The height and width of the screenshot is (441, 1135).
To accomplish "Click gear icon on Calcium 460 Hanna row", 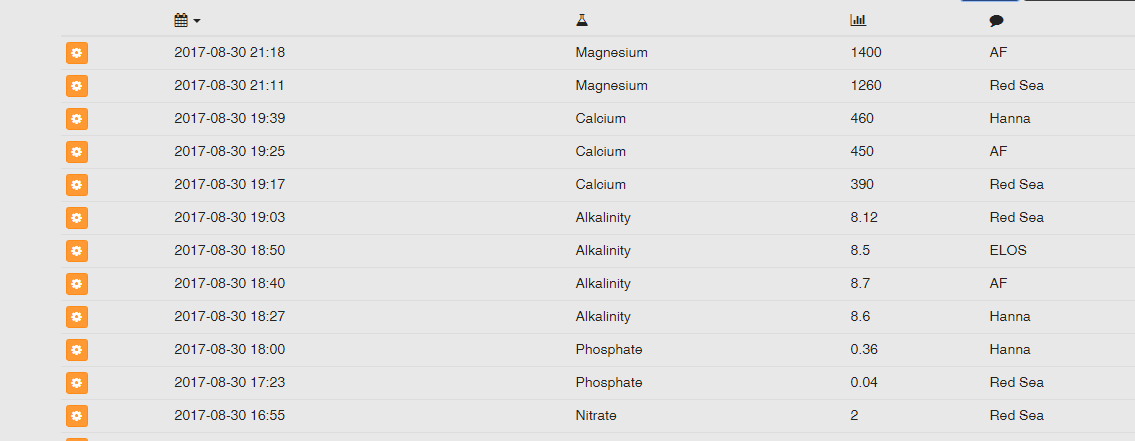I will pyautogui.click(x=77, y=119).
